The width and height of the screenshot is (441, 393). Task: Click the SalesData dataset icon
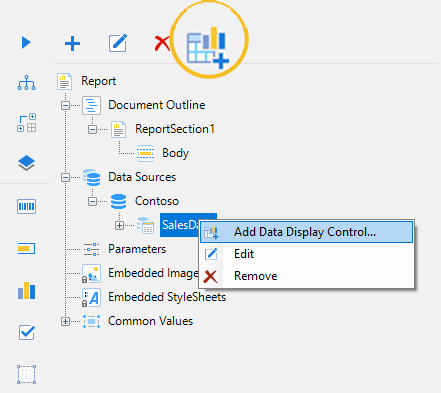[x=145, y=225]
